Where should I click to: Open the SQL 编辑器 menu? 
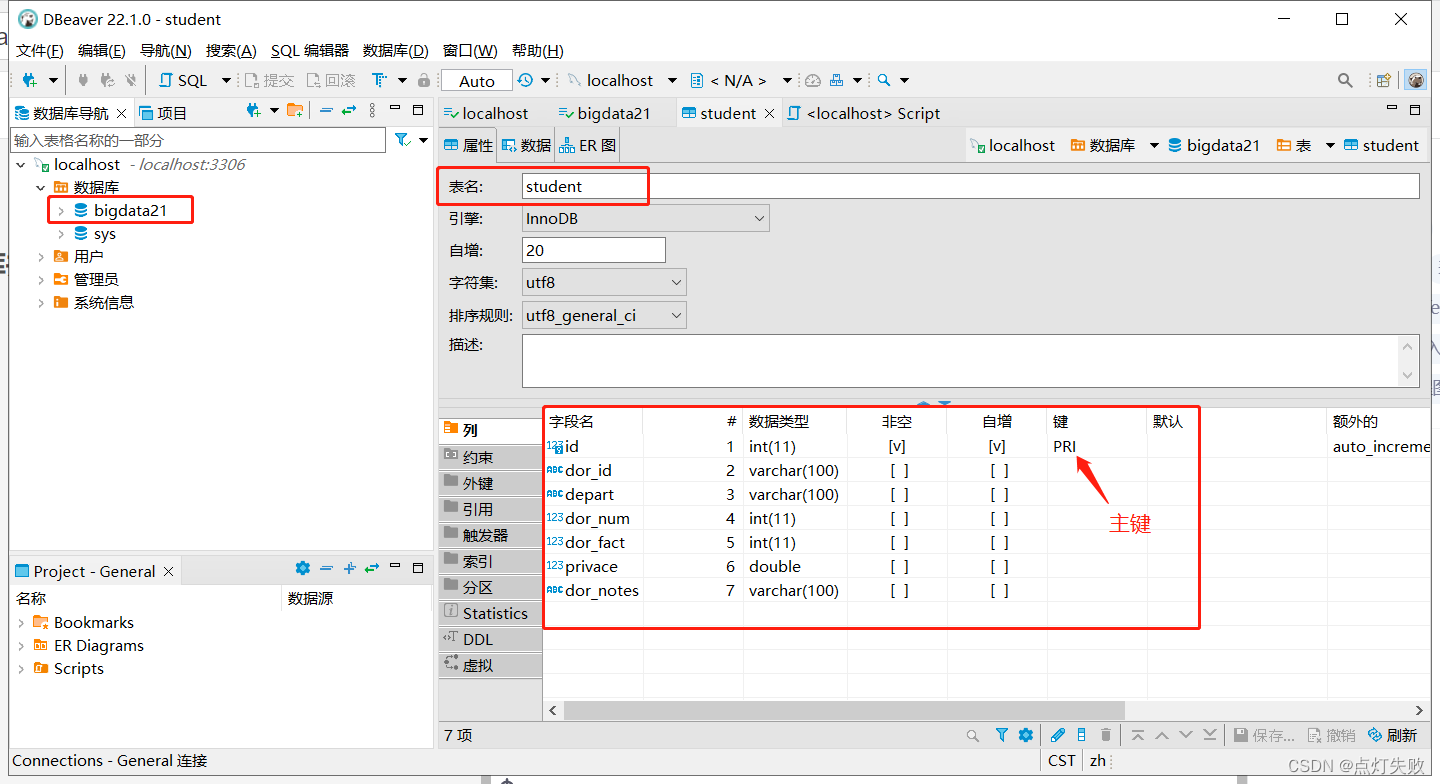point(310,50)
